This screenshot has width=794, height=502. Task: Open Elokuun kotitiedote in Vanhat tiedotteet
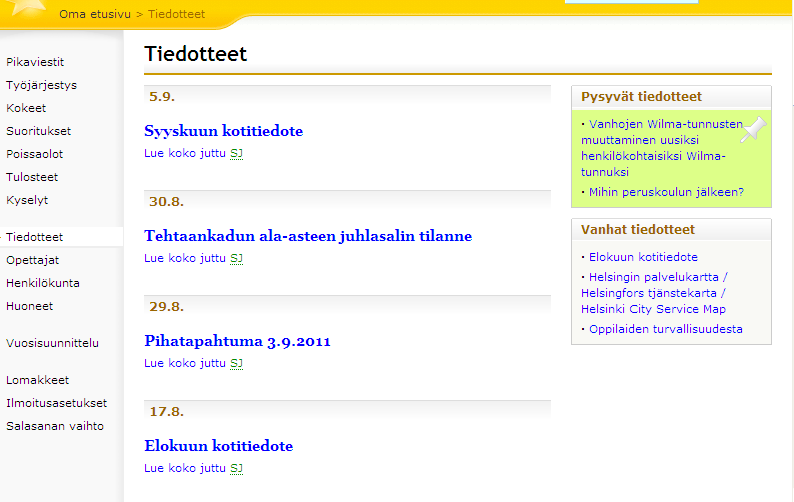pos(643,257)
